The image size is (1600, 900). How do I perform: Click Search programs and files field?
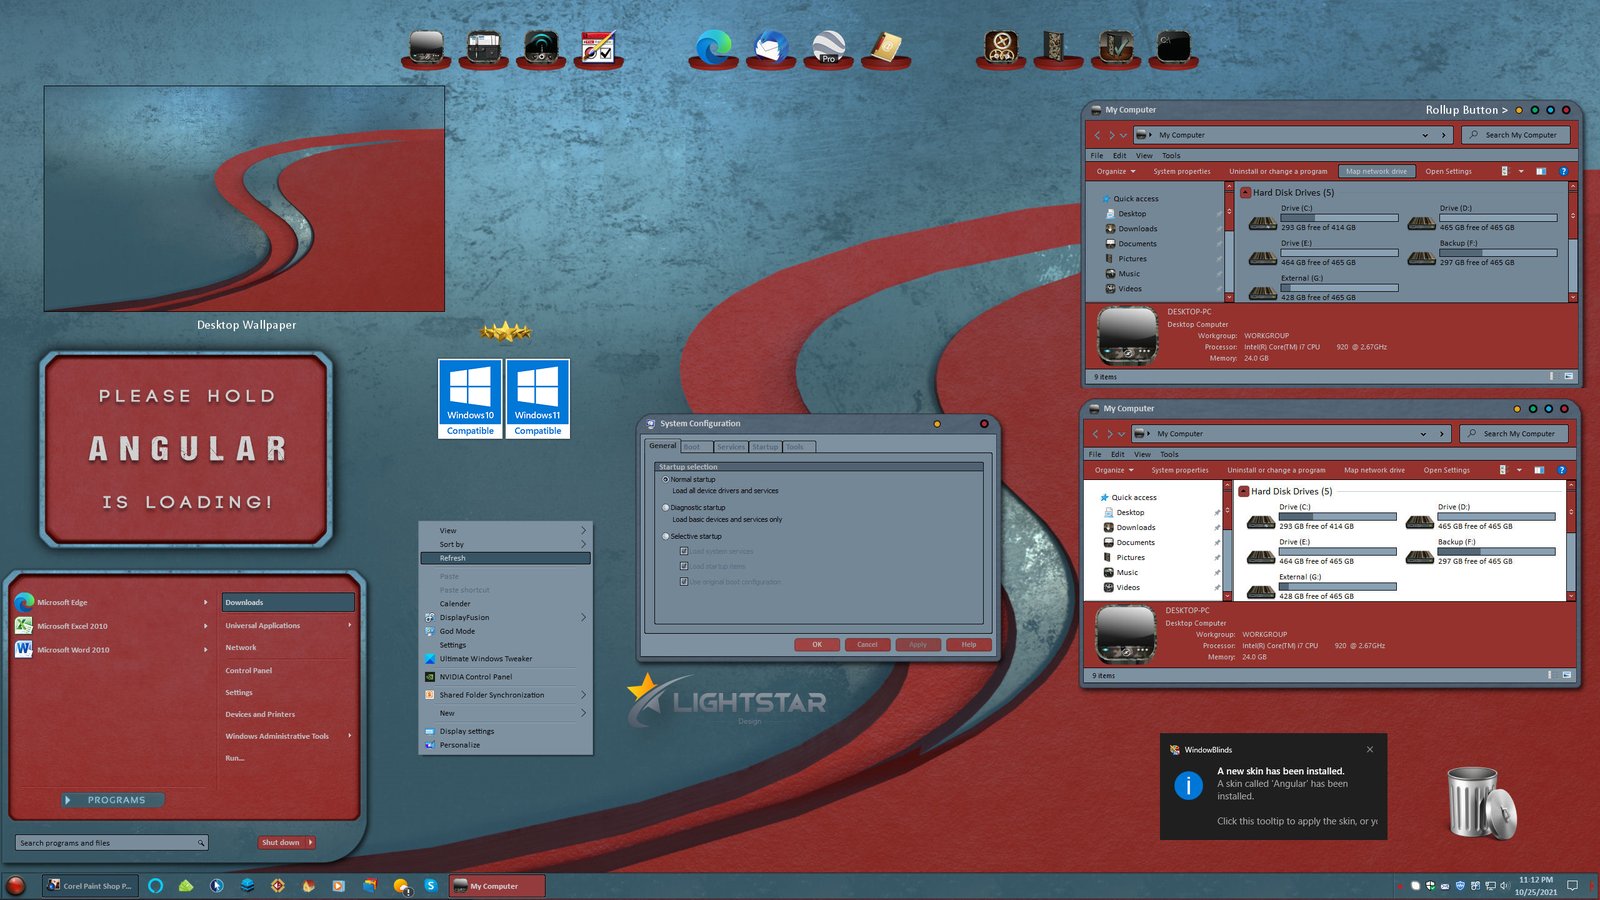[x=112, y=843]
